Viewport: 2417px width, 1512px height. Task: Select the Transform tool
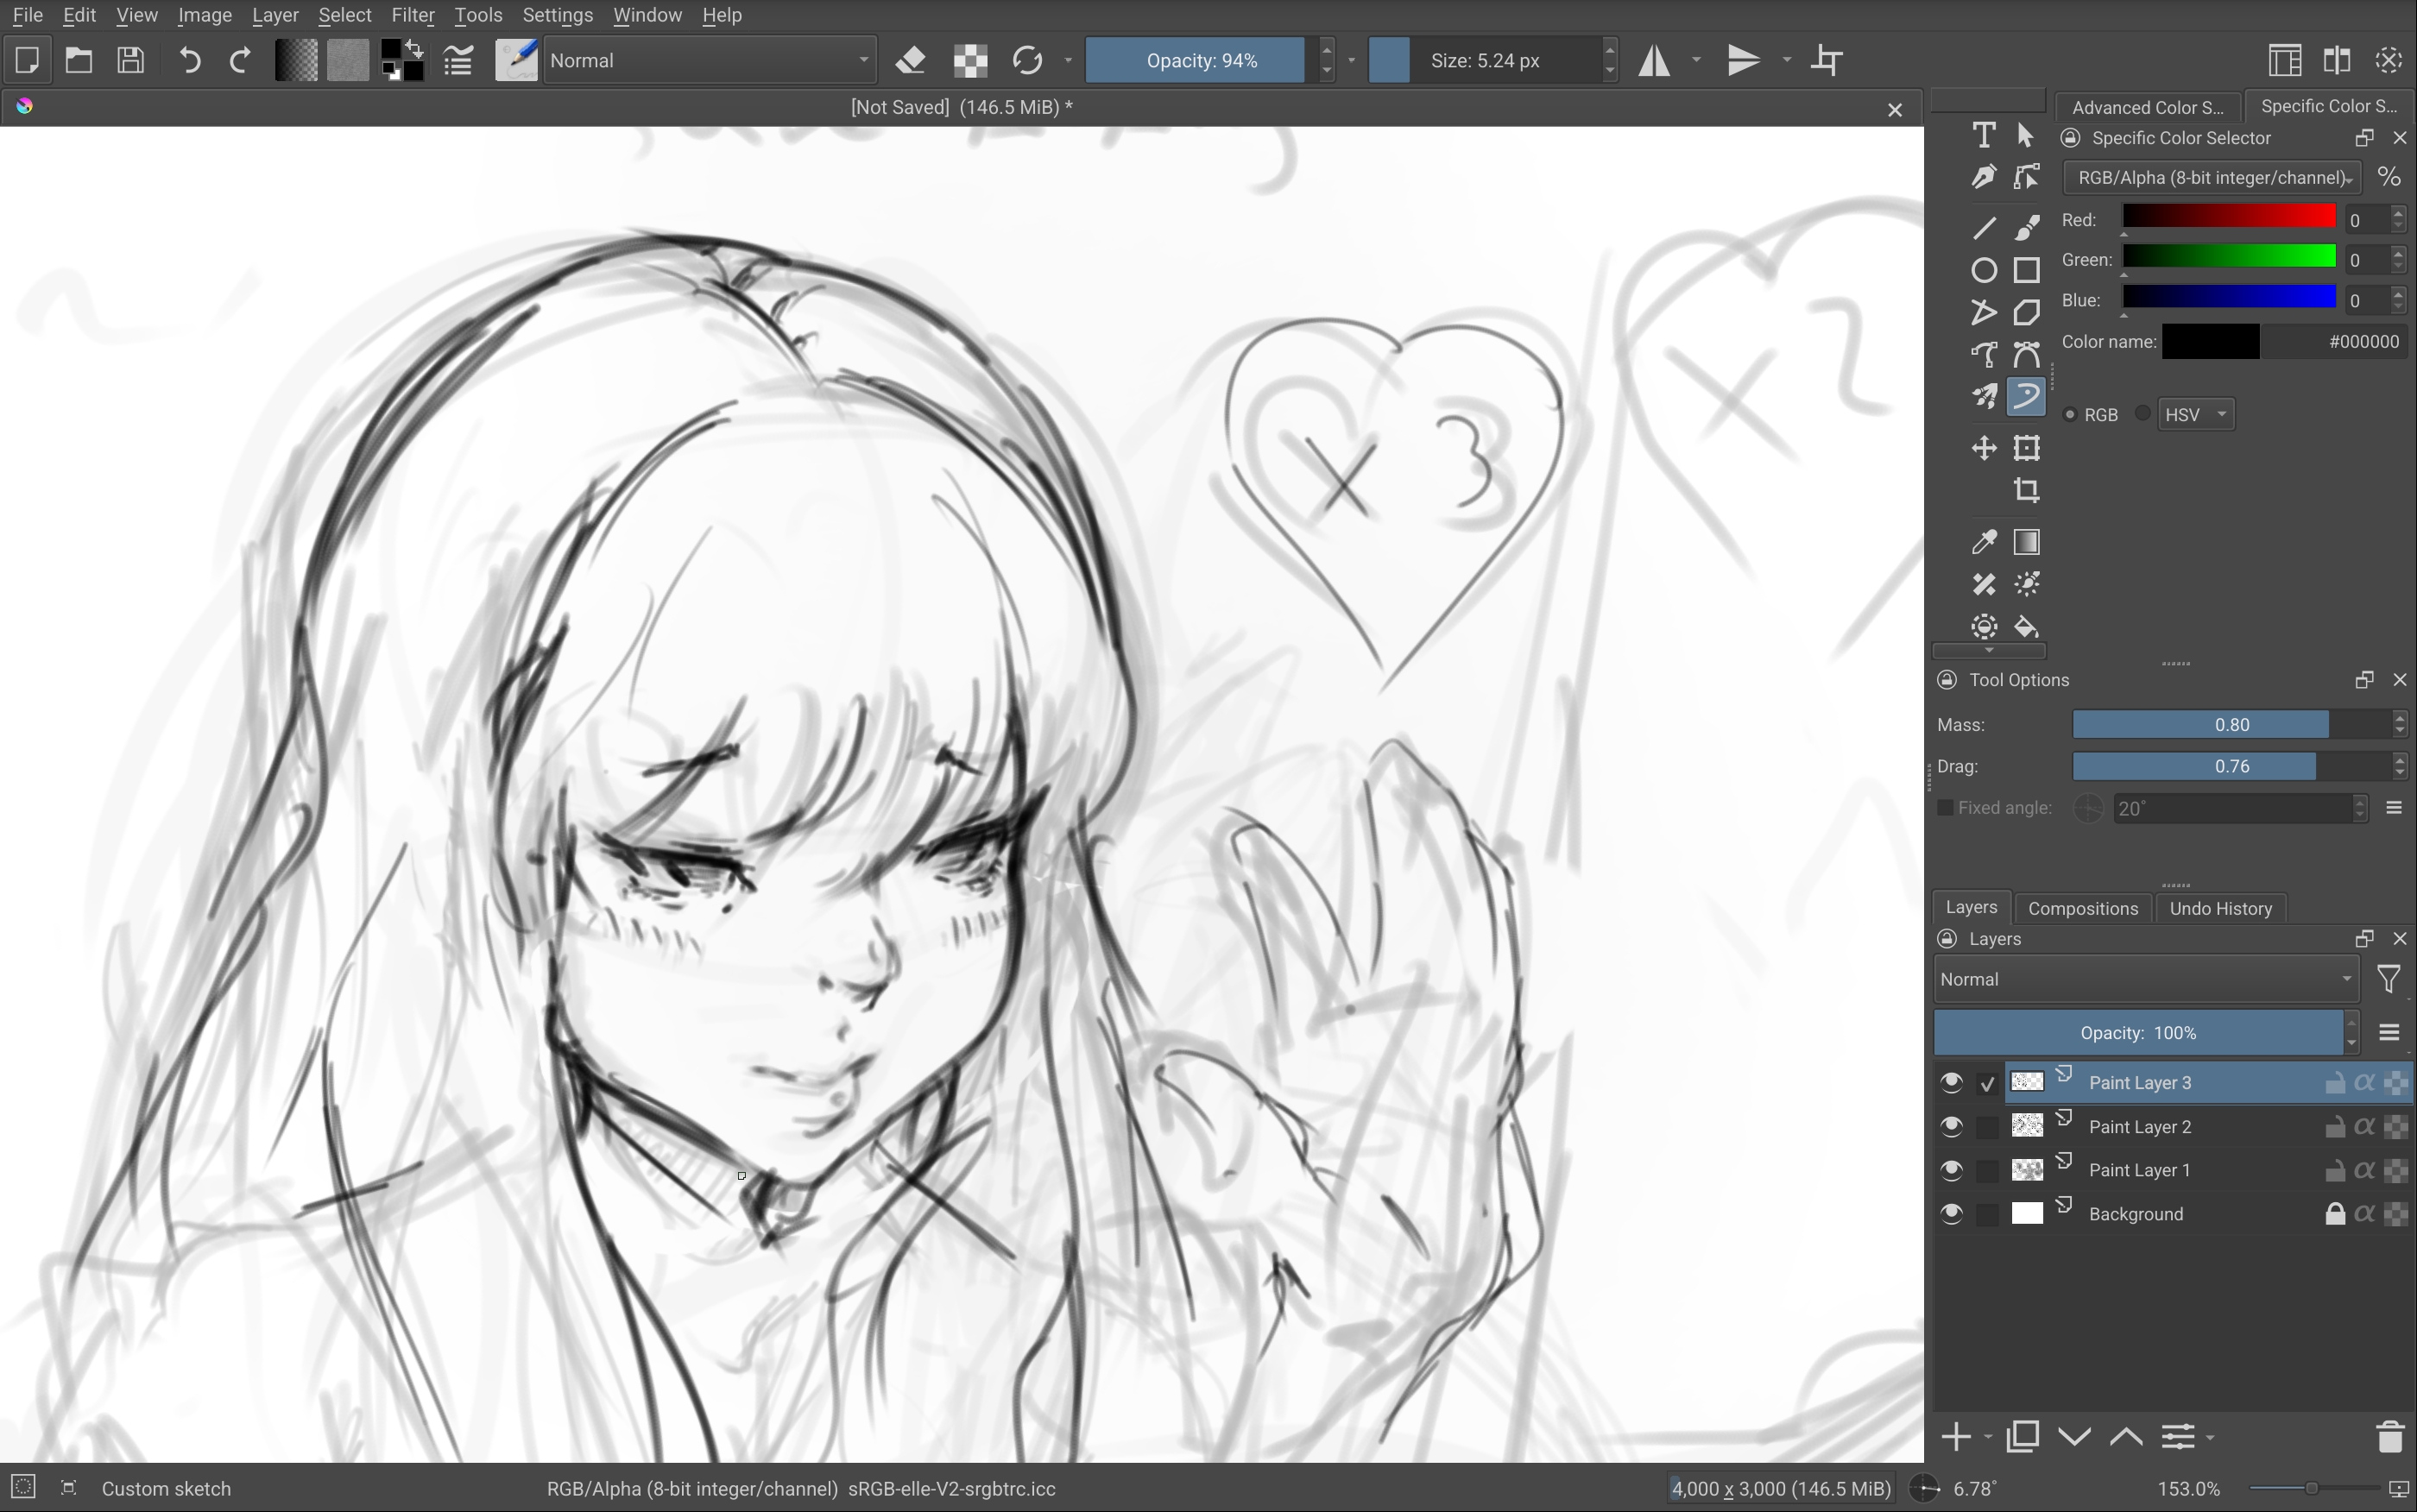(2027, 448)
